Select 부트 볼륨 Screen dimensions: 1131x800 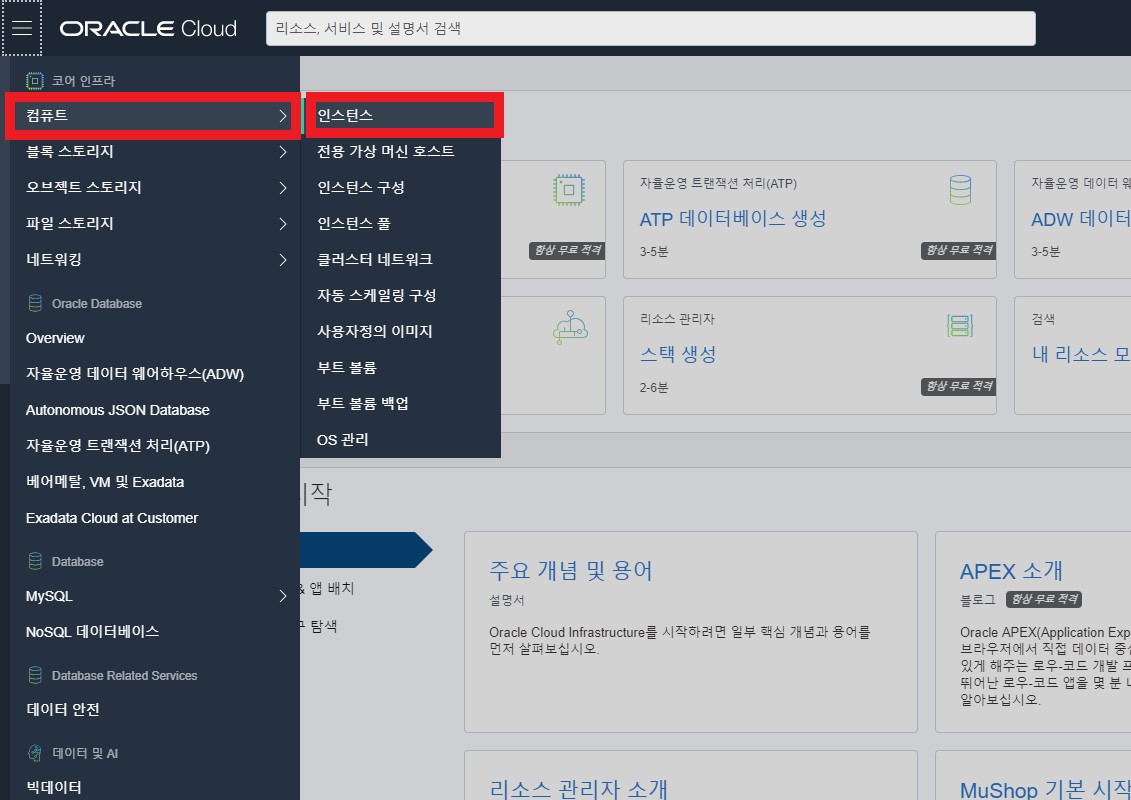(x=347, y=368)
